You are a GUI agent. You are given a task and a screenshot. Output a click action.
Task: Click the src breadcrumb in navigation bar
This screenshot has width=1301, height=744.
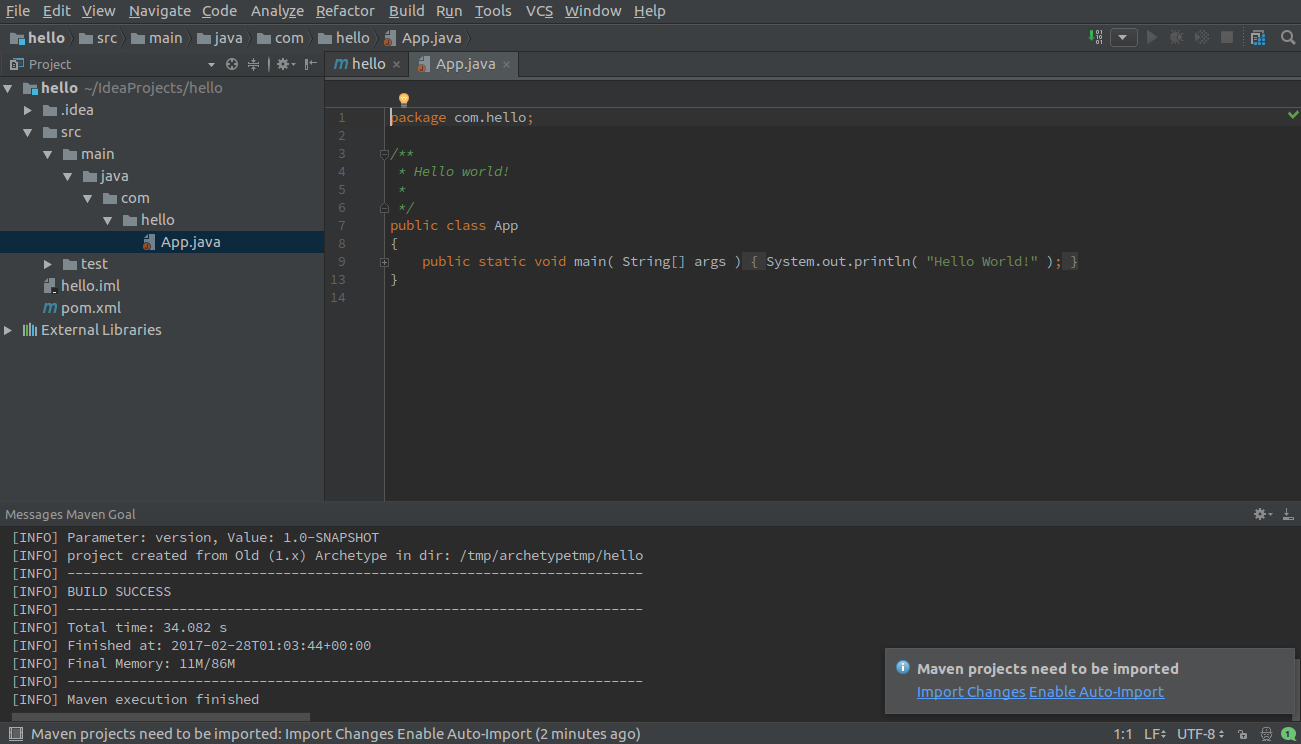pyautogui.click(x=97, y=38)
